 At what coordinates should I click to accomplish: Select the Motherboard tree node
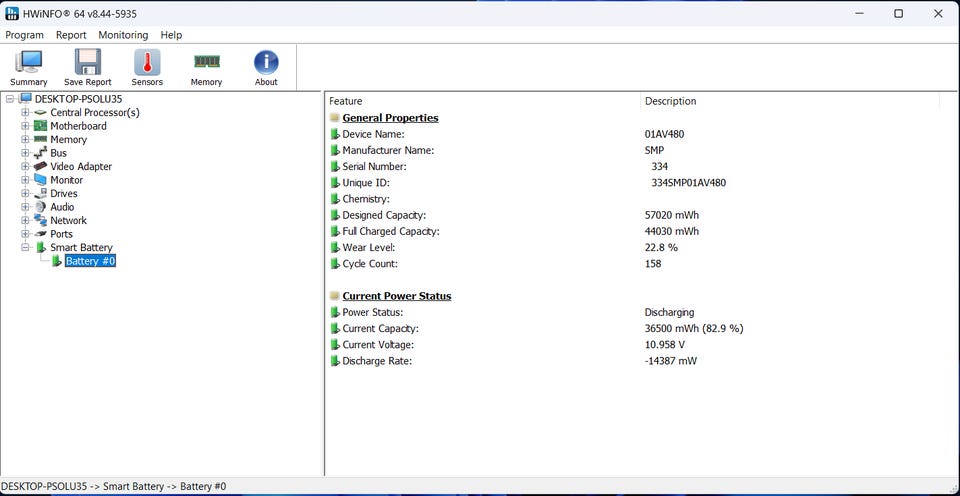[x=78, y=126]
